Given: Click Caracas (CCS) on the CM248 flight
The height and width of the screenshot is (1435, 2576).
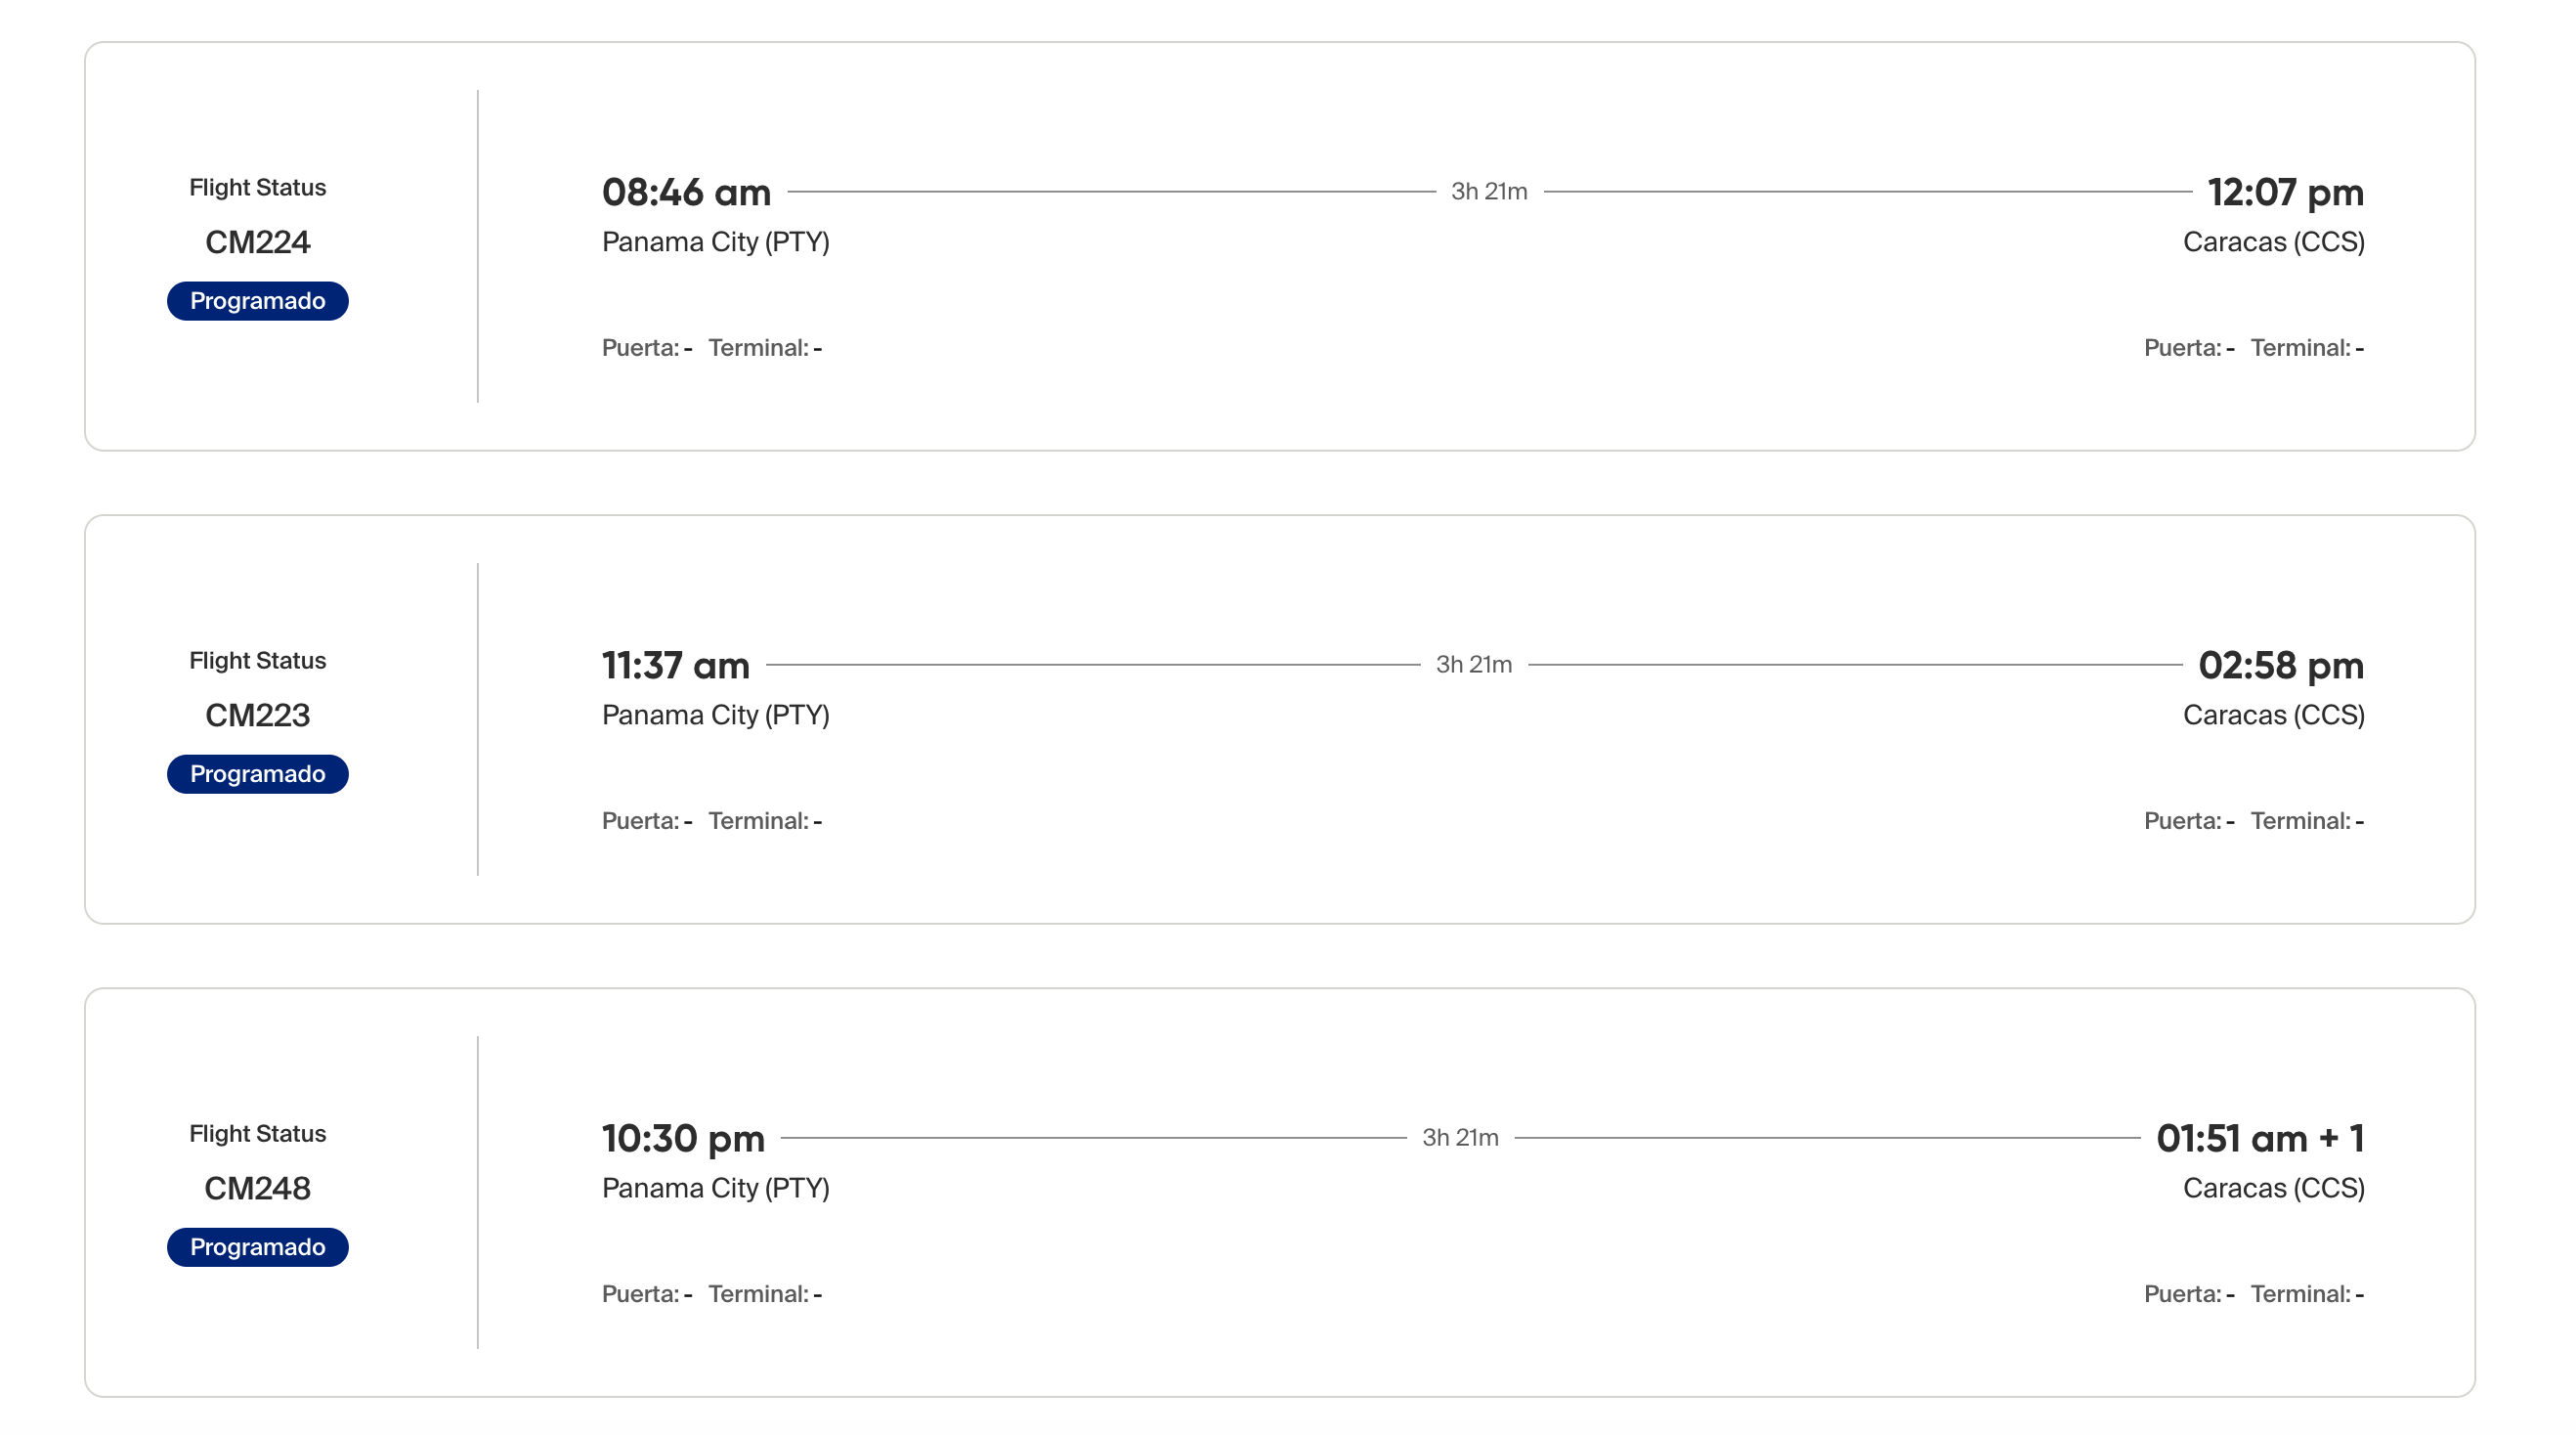Looking at the screenshot, I should coord(2273,1188).
